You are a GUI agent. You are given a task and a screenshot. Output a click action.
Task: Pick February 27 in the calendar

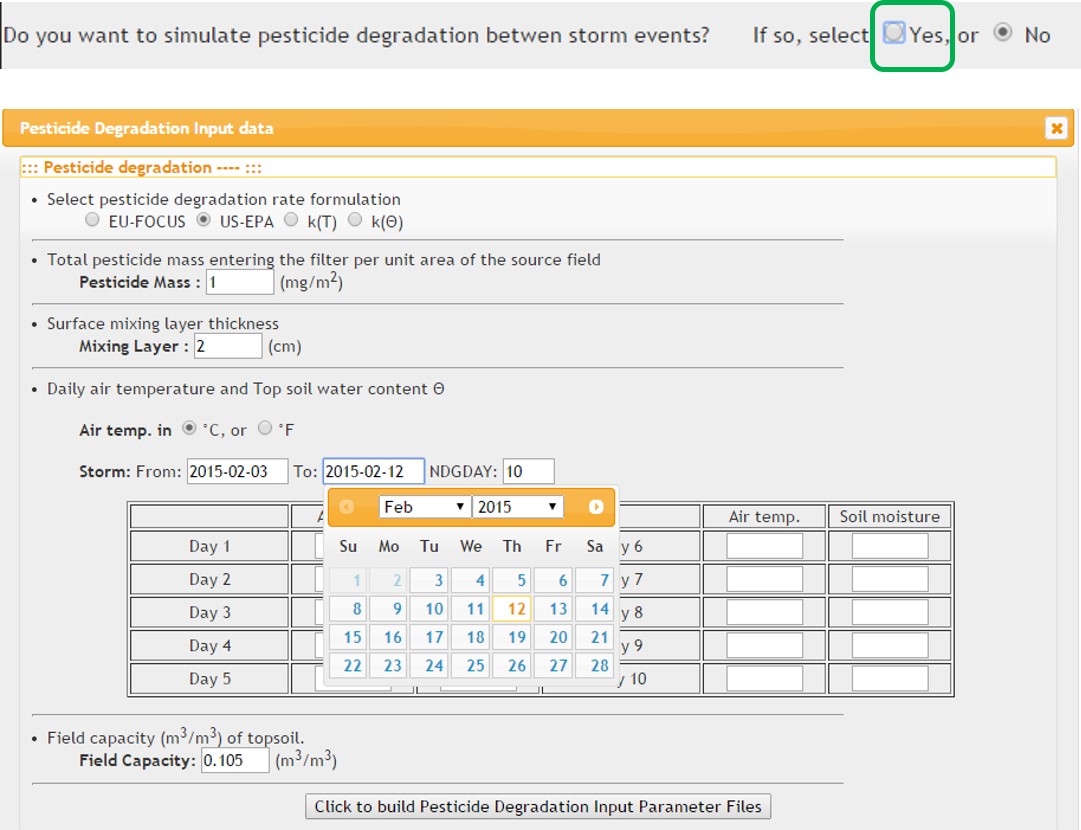[554, 665]
